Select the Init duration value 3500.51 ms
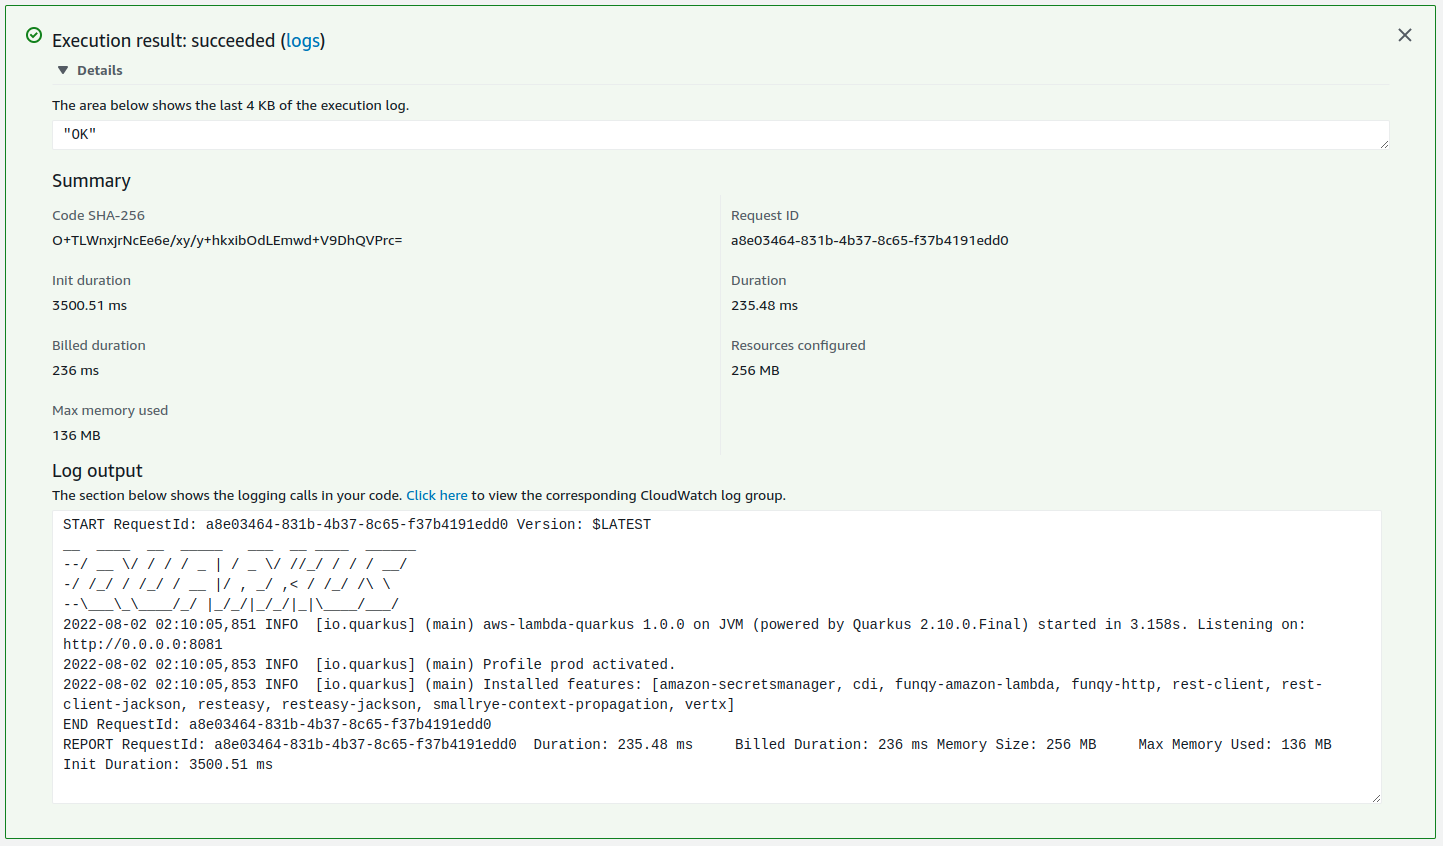The image size is (1443, 846). click(90, 305)
